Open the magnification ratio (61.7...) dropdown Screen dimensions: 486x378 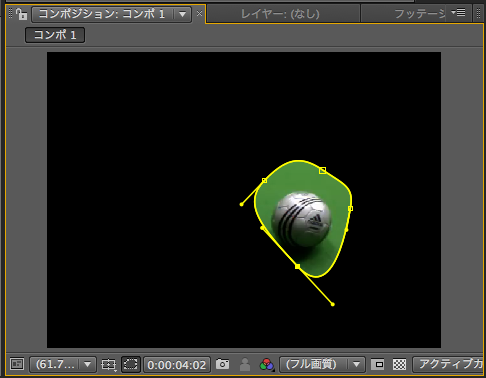[x=63, y=364]
